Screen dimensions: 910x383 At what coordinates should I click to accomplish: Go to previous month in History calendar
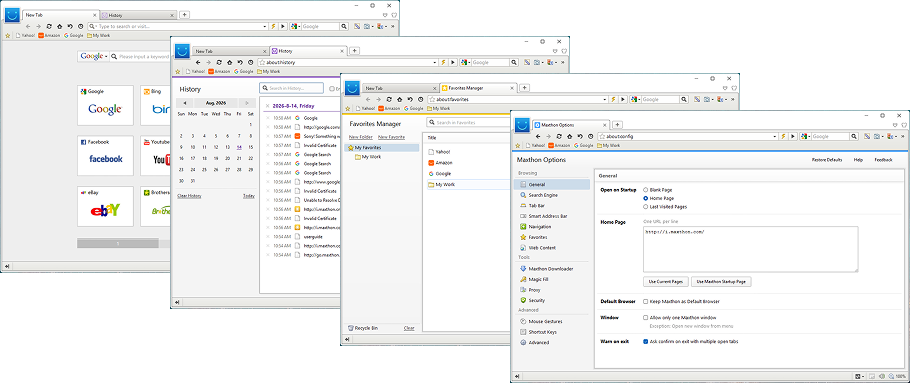184,103
